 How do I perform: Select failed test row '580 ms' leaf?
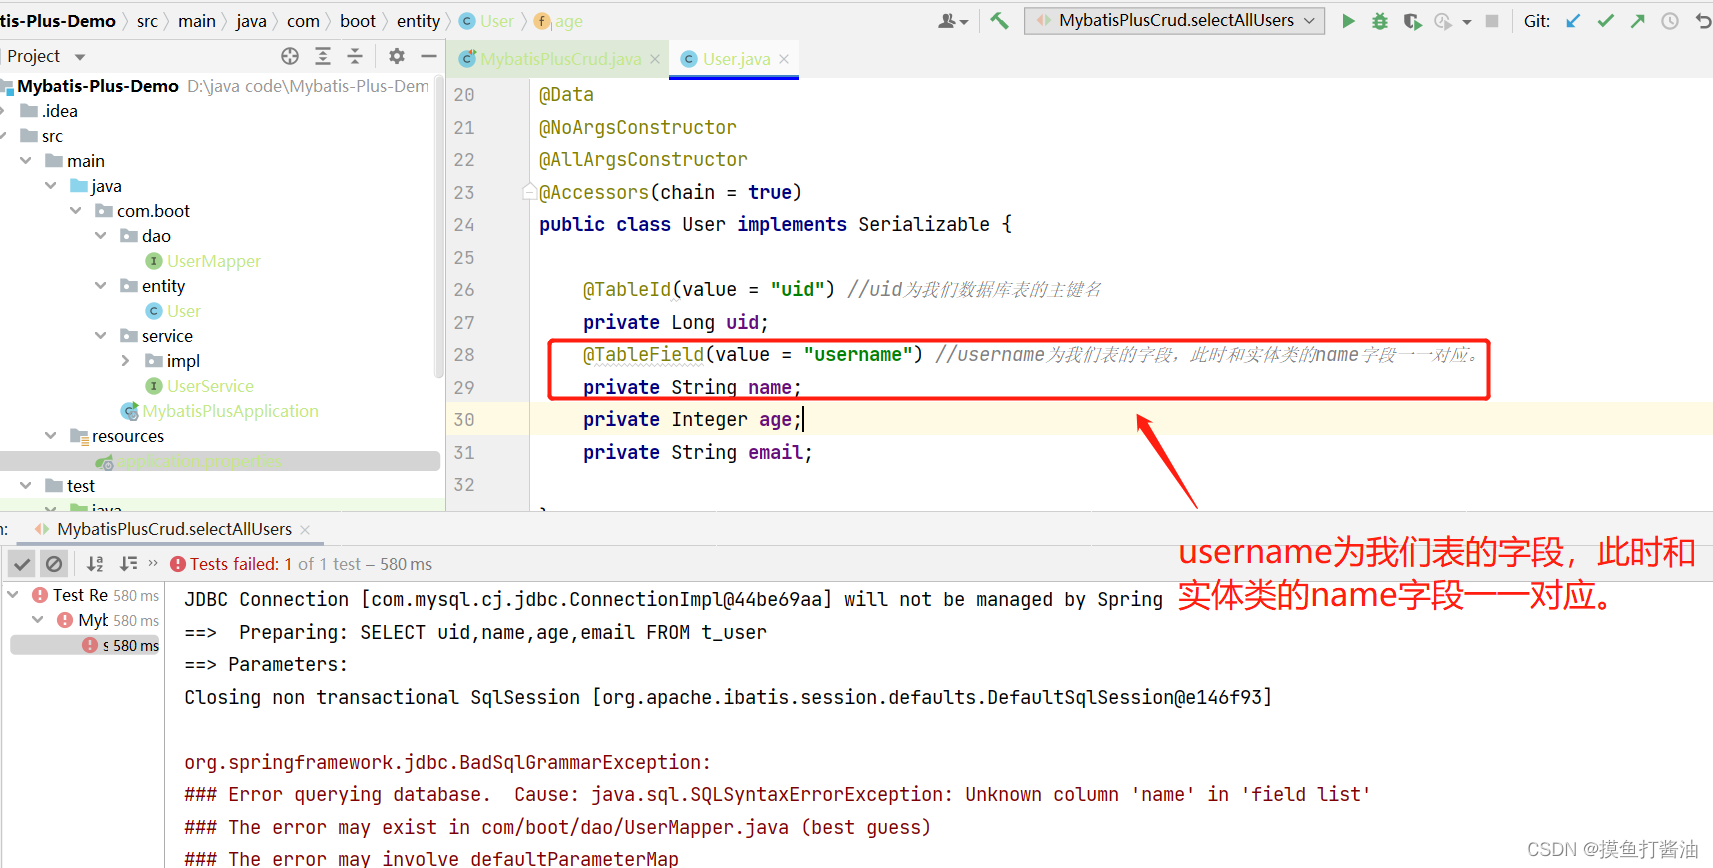pyautogui.click(x=85, y=646)
